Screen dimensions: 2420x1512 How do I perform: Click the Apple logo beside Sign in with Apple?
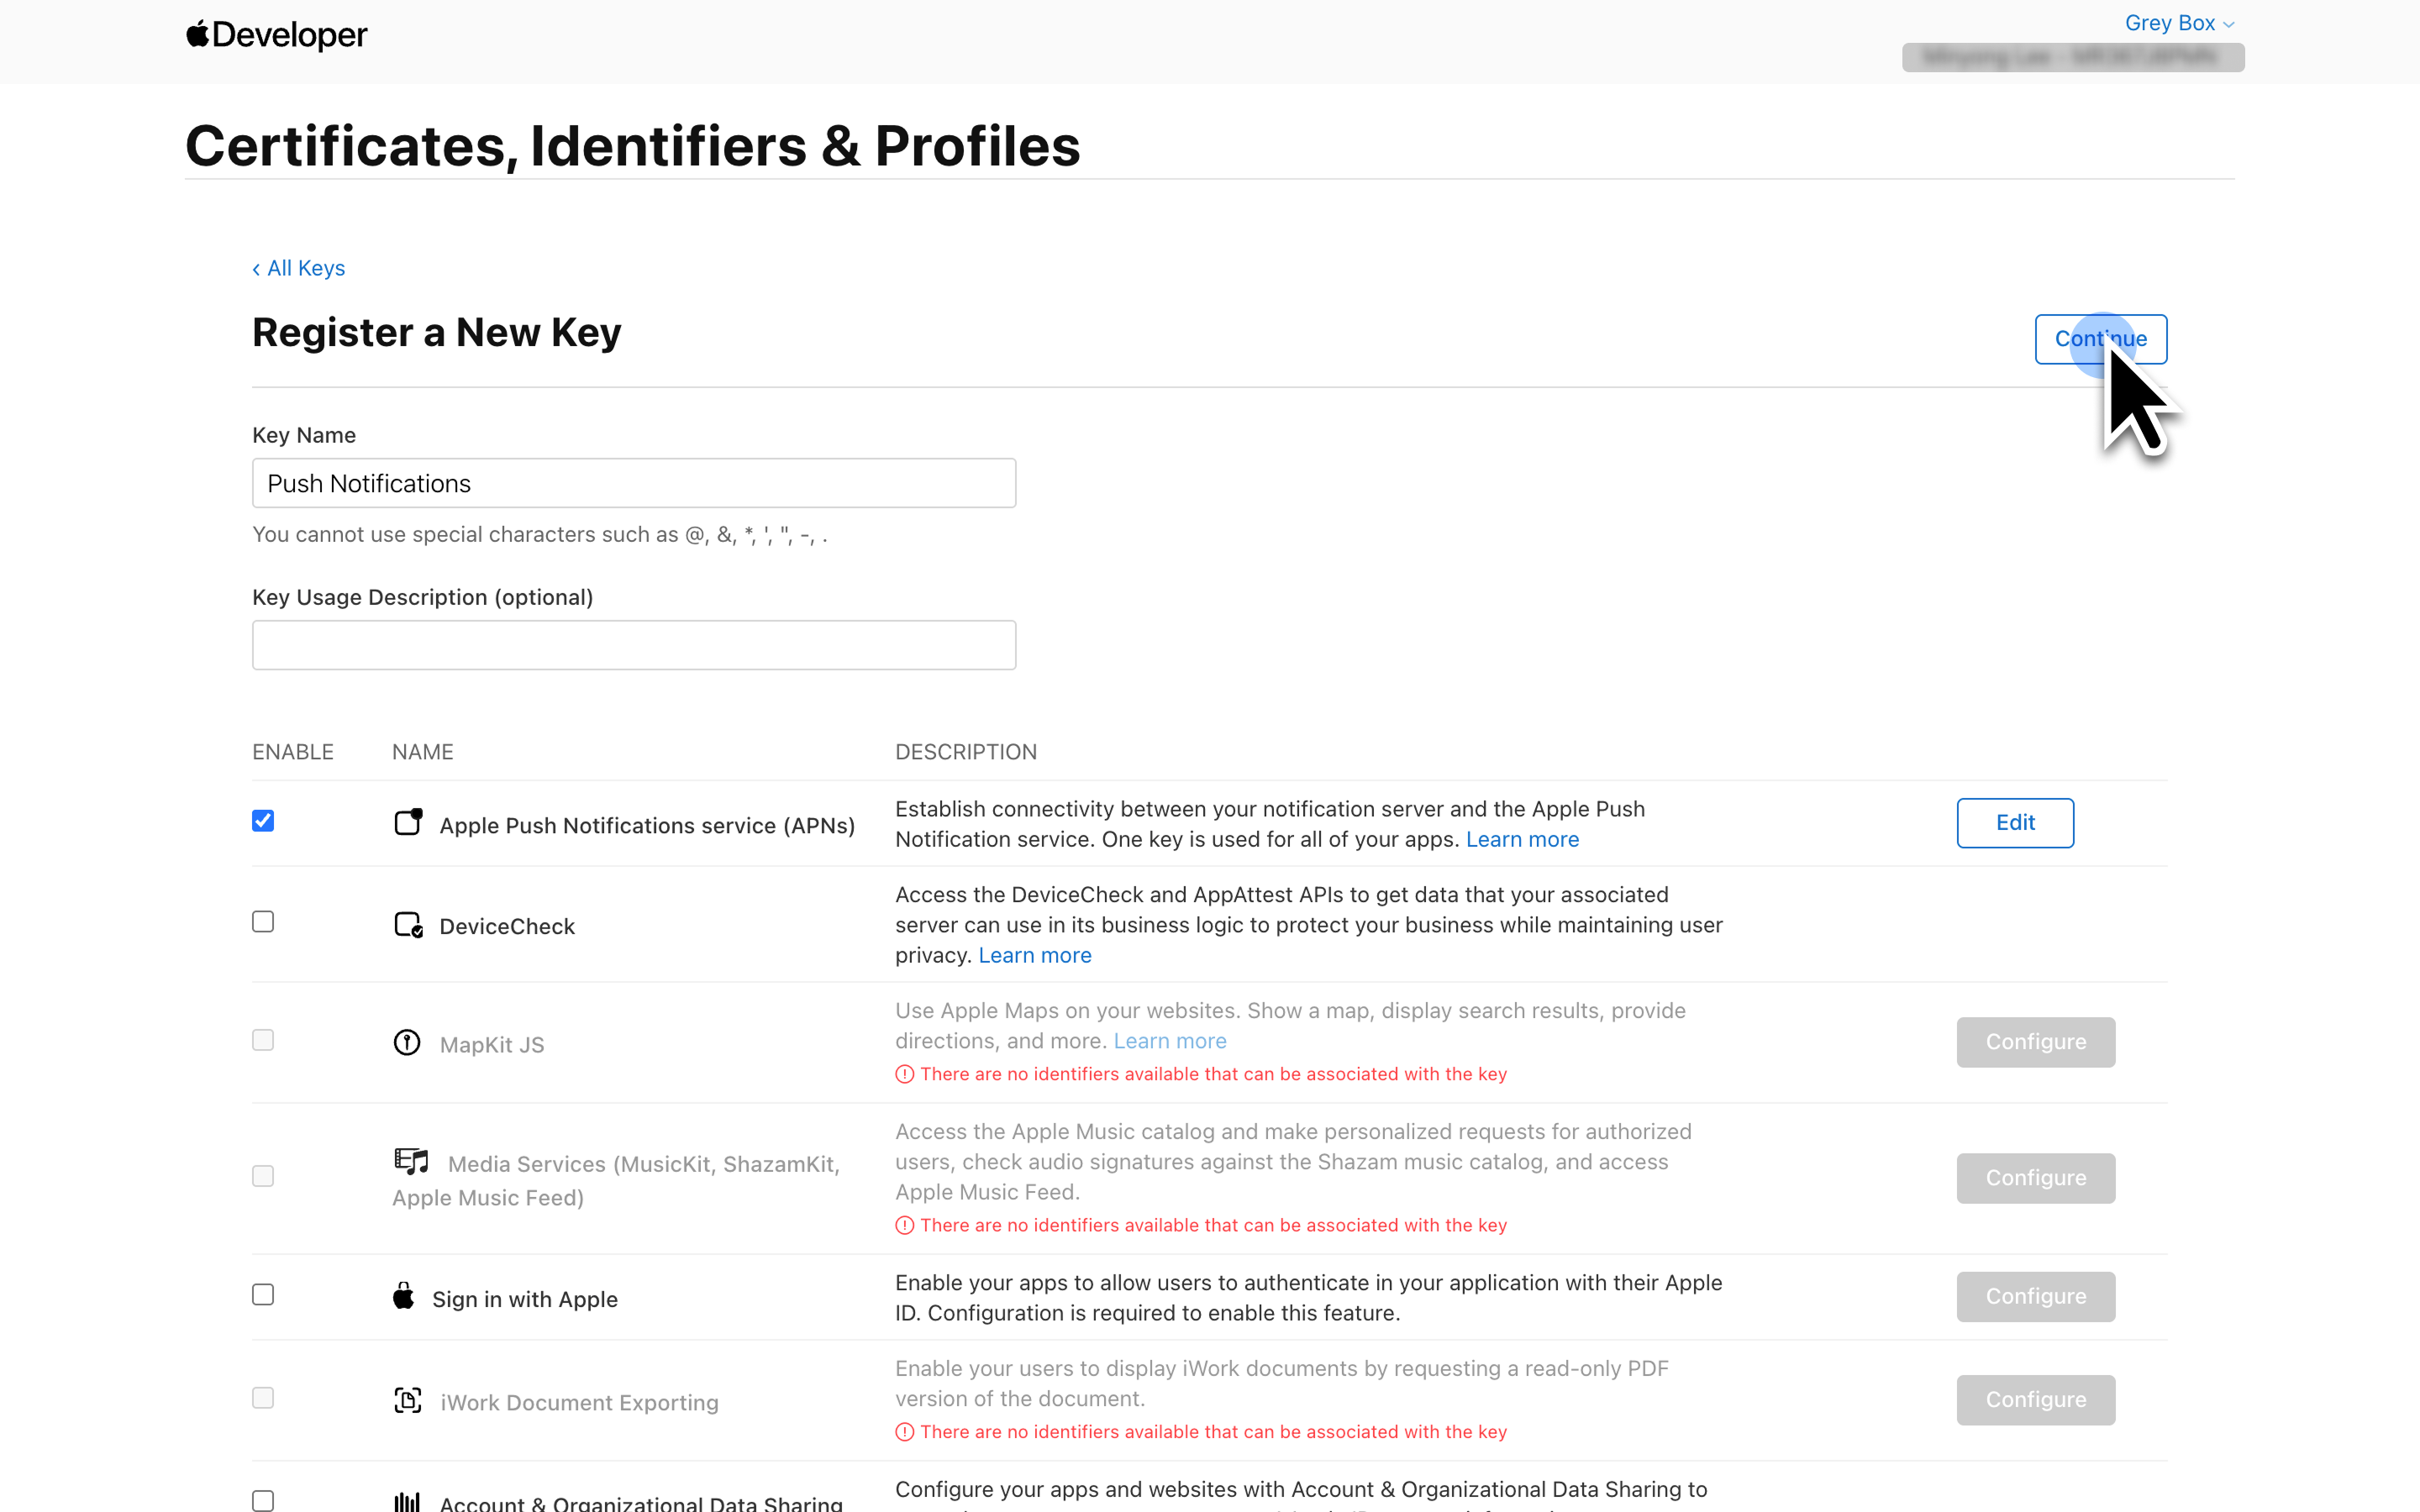click(x=403, y=1295)
